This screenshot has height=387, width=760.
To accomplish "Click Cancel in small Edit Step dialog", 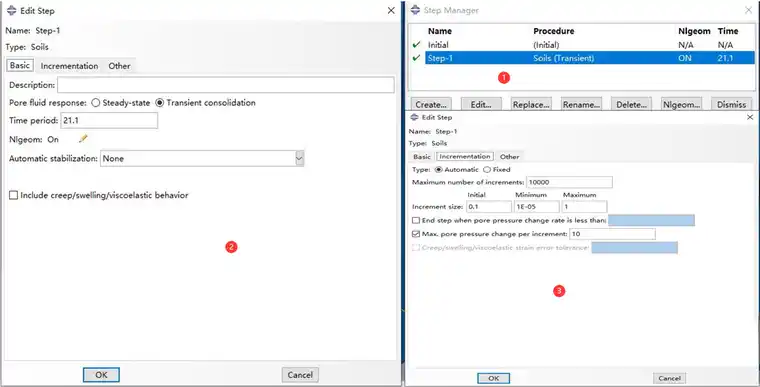I will pyautogui.click(x=669, y=378).
